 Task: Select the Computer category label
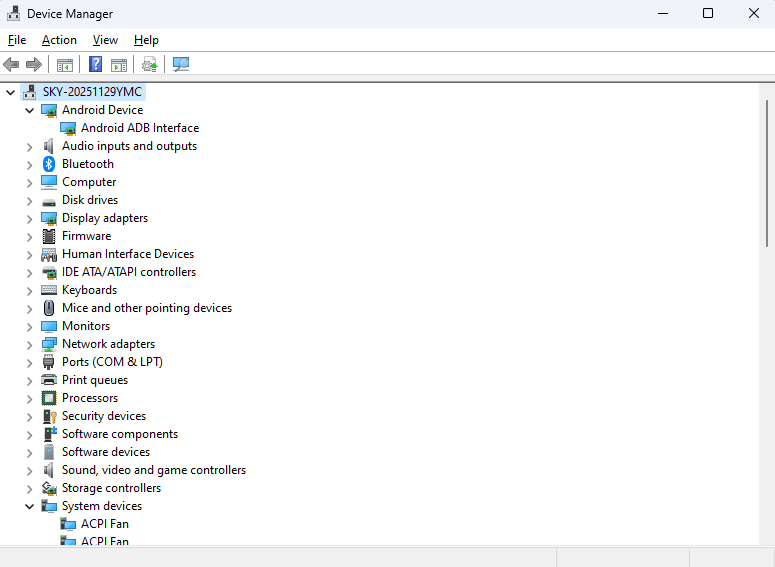(x=89, y=182)
